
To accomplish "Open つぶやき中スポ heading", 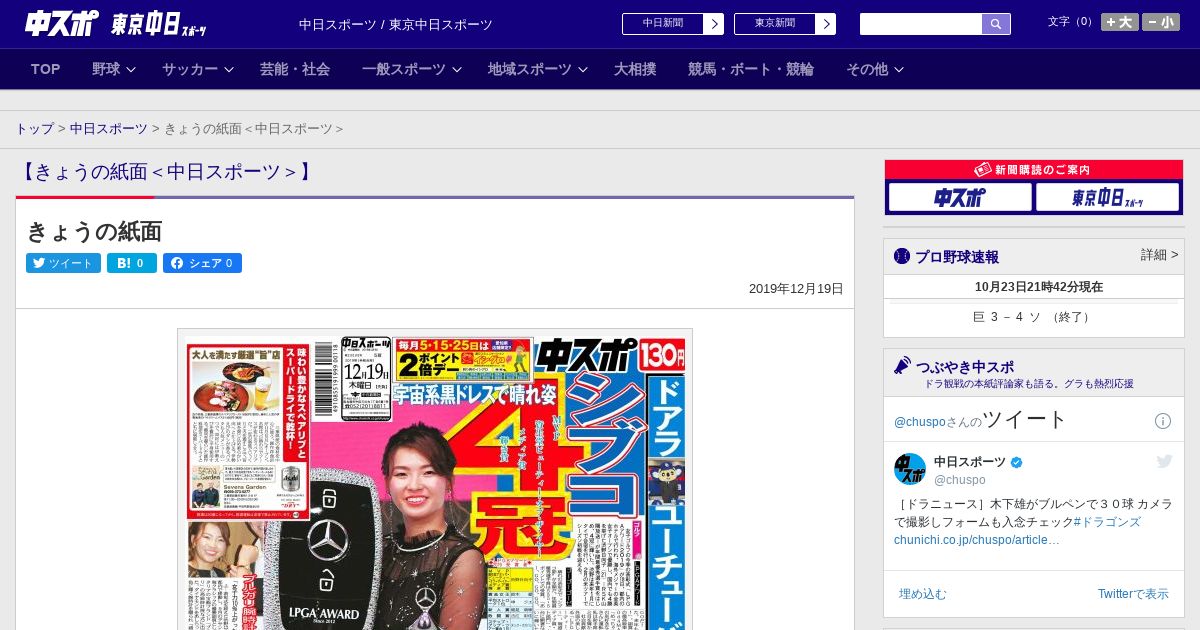I will coord(965,367).
